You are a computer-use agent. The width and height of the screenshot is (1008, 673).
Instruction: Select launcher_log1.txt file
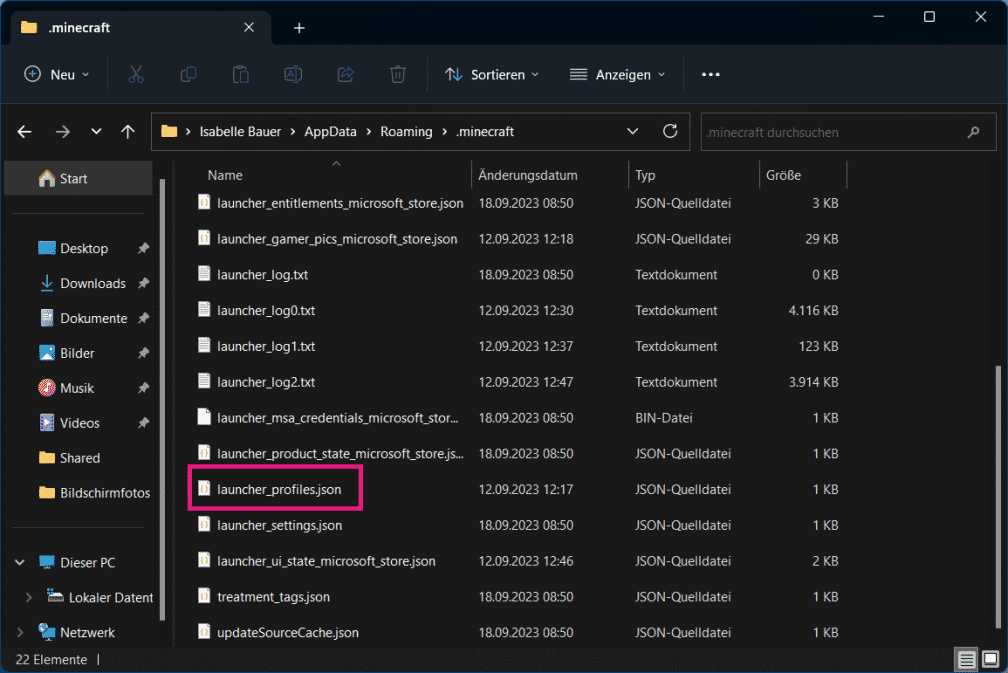tap(266, 346)
